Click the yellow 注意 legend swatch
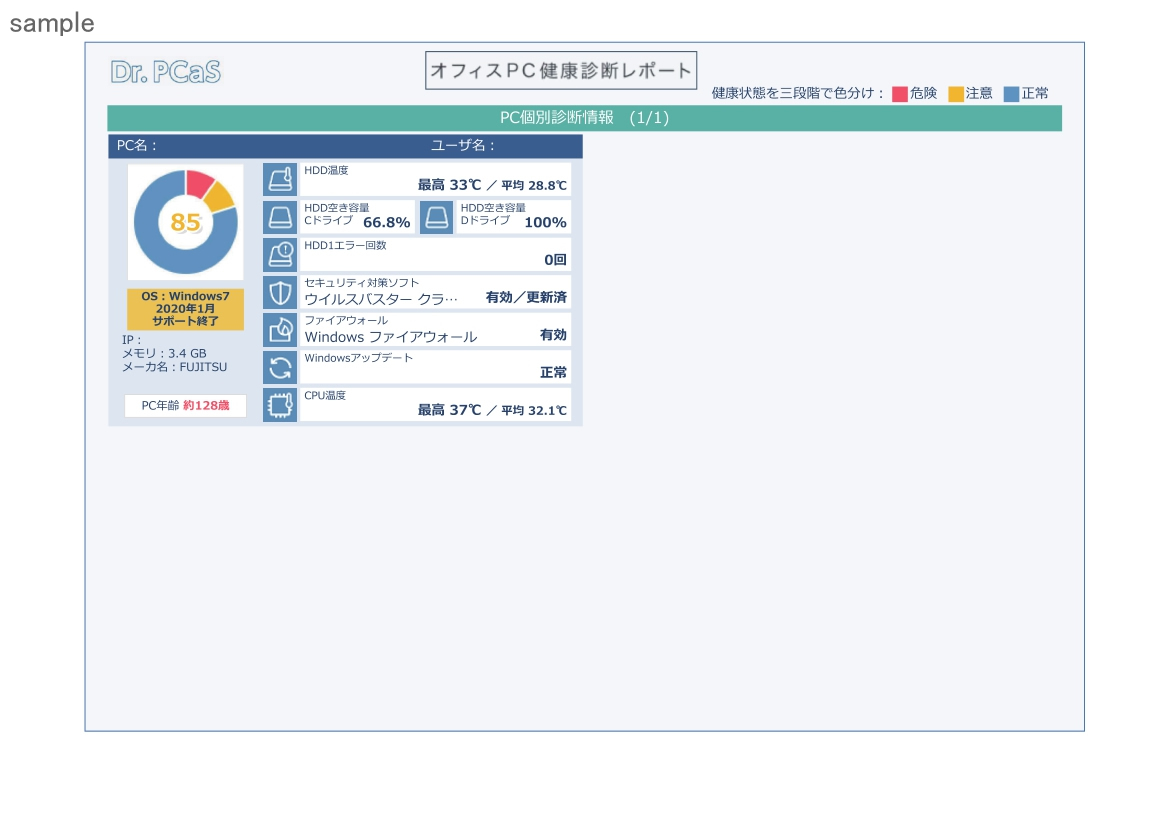1170x827 pixels. click(956, 94)
